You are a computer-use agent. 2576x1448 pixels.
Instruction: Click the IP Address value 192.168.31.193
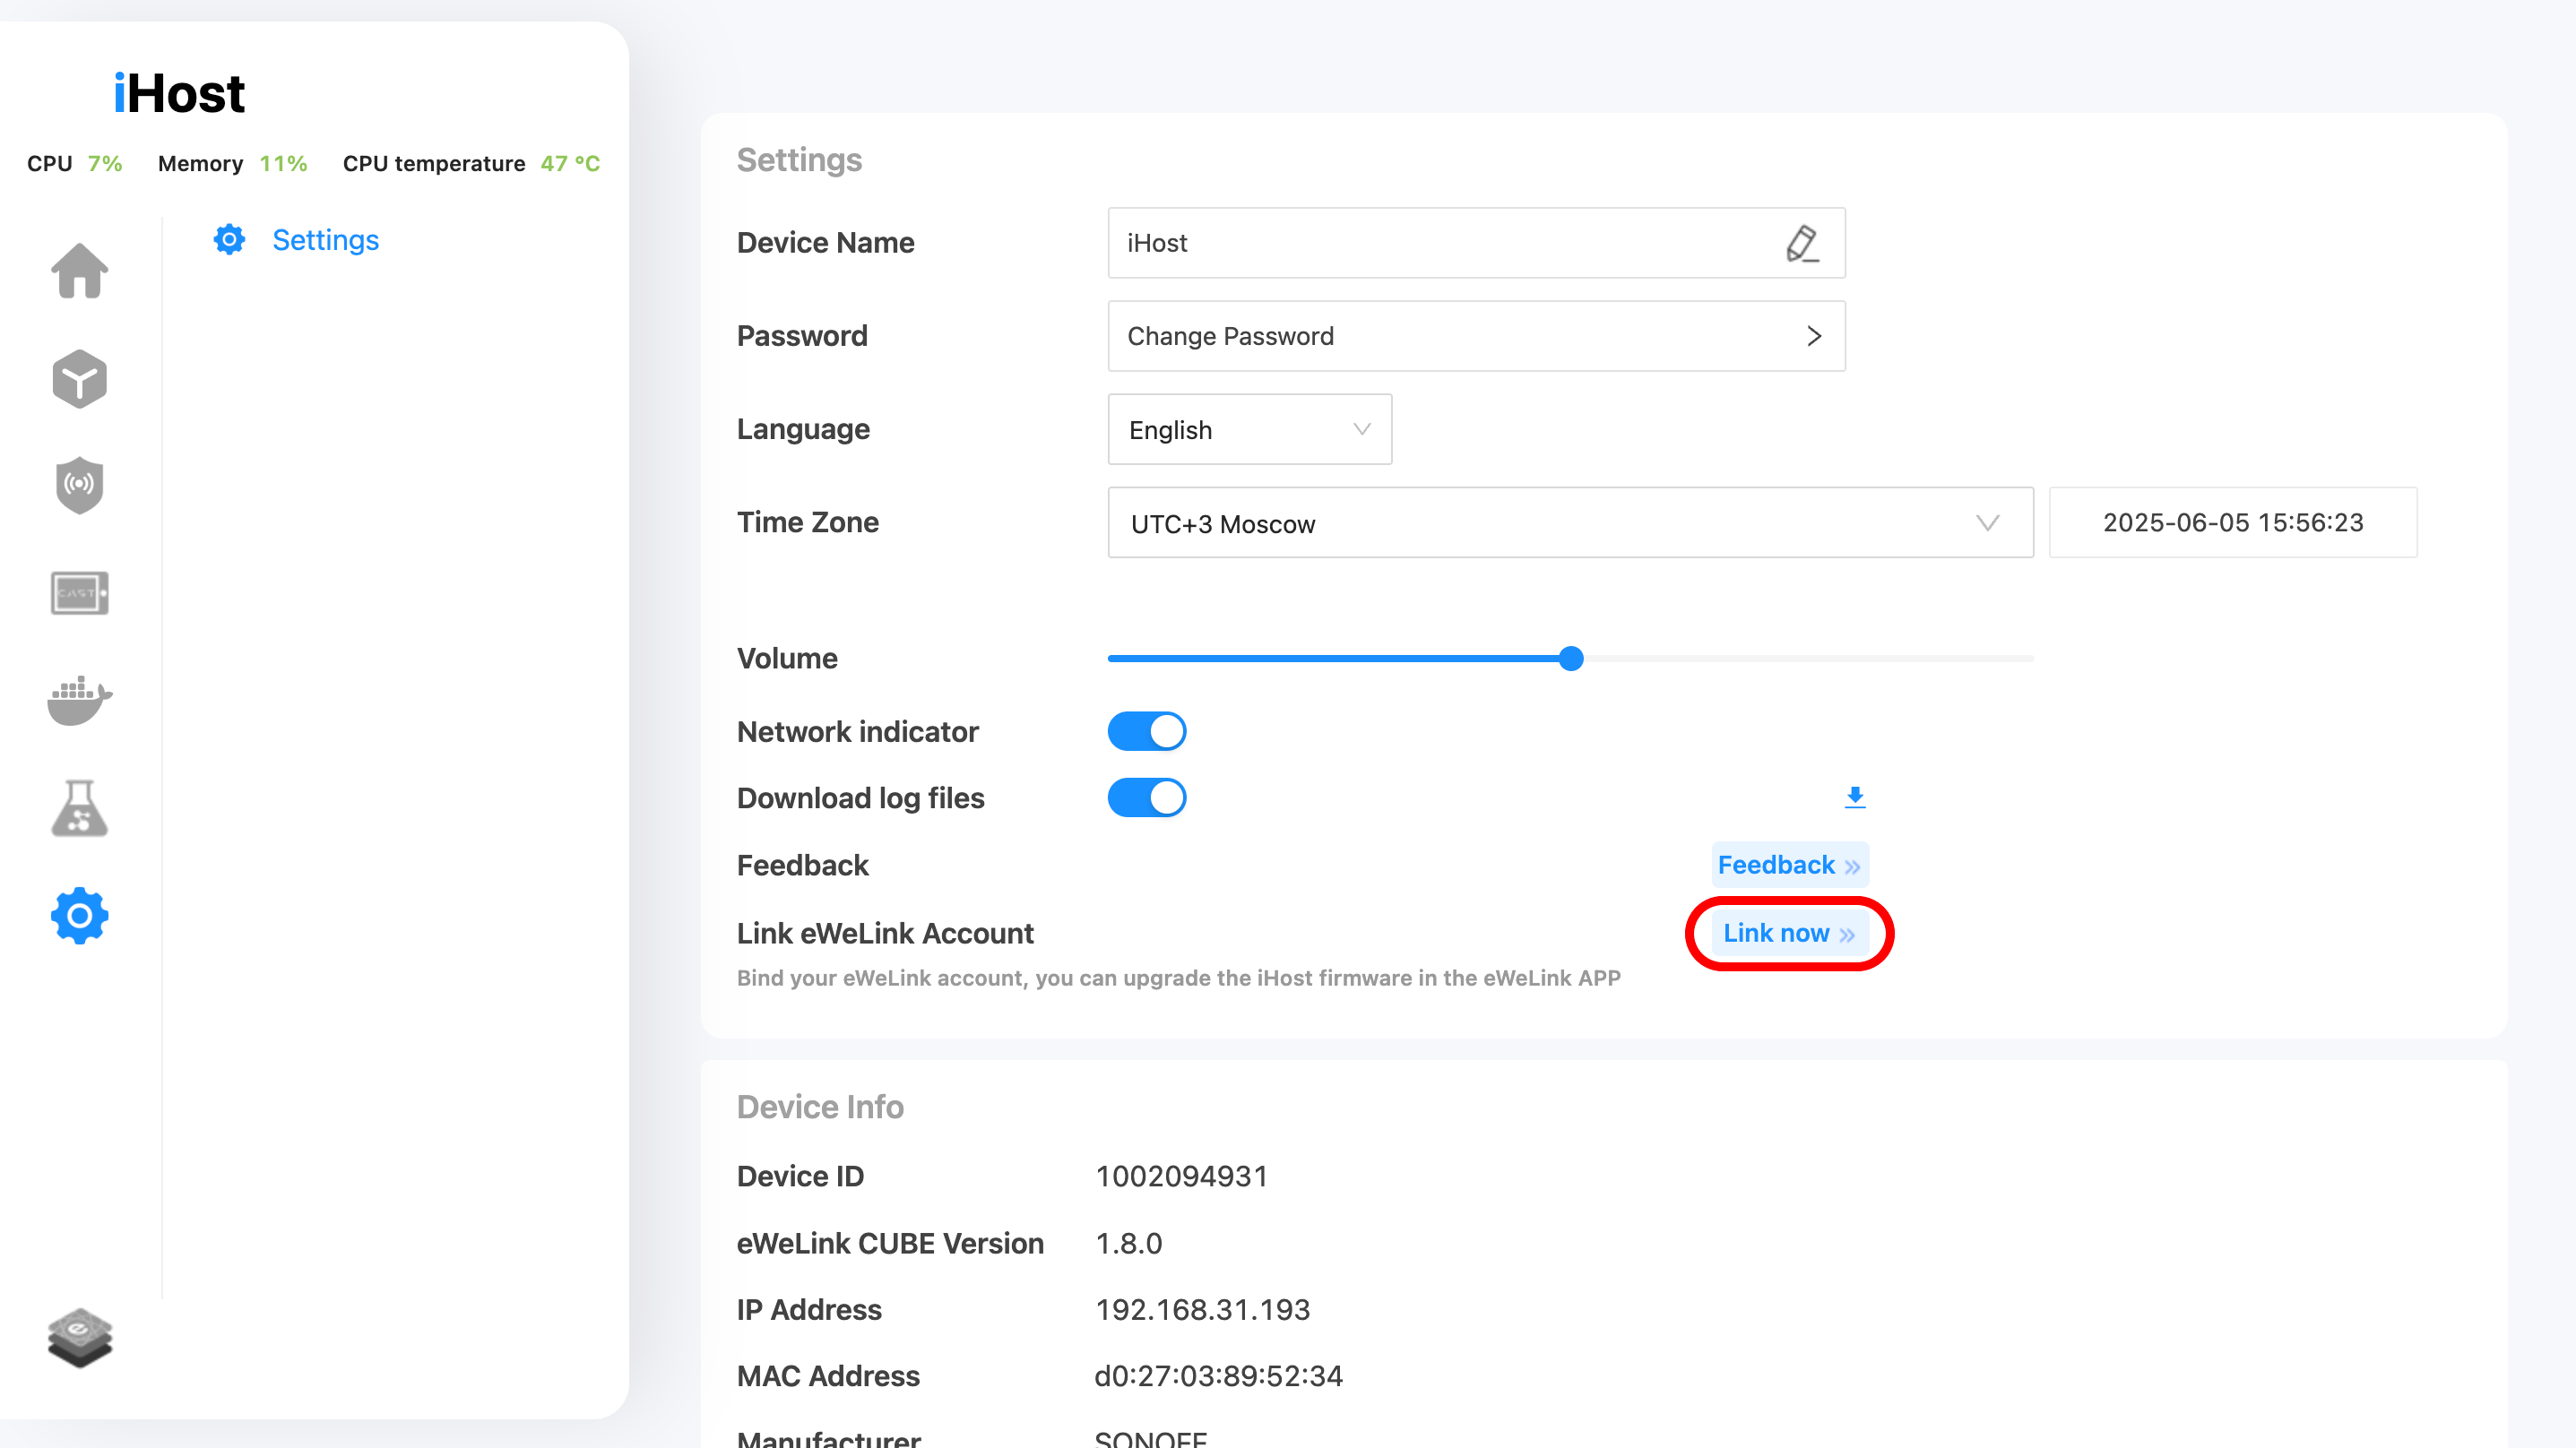coord(1203,1310)
